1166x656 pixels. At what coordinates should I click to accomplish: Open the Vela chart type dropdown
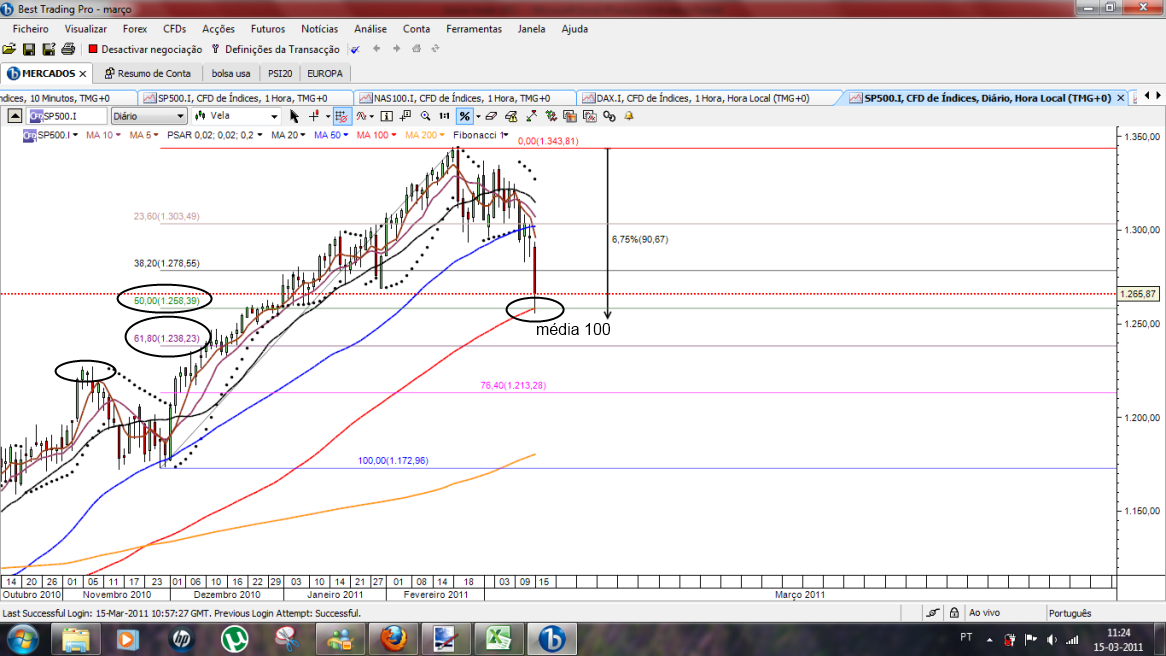pyautogui.click(x=236, y=116)
